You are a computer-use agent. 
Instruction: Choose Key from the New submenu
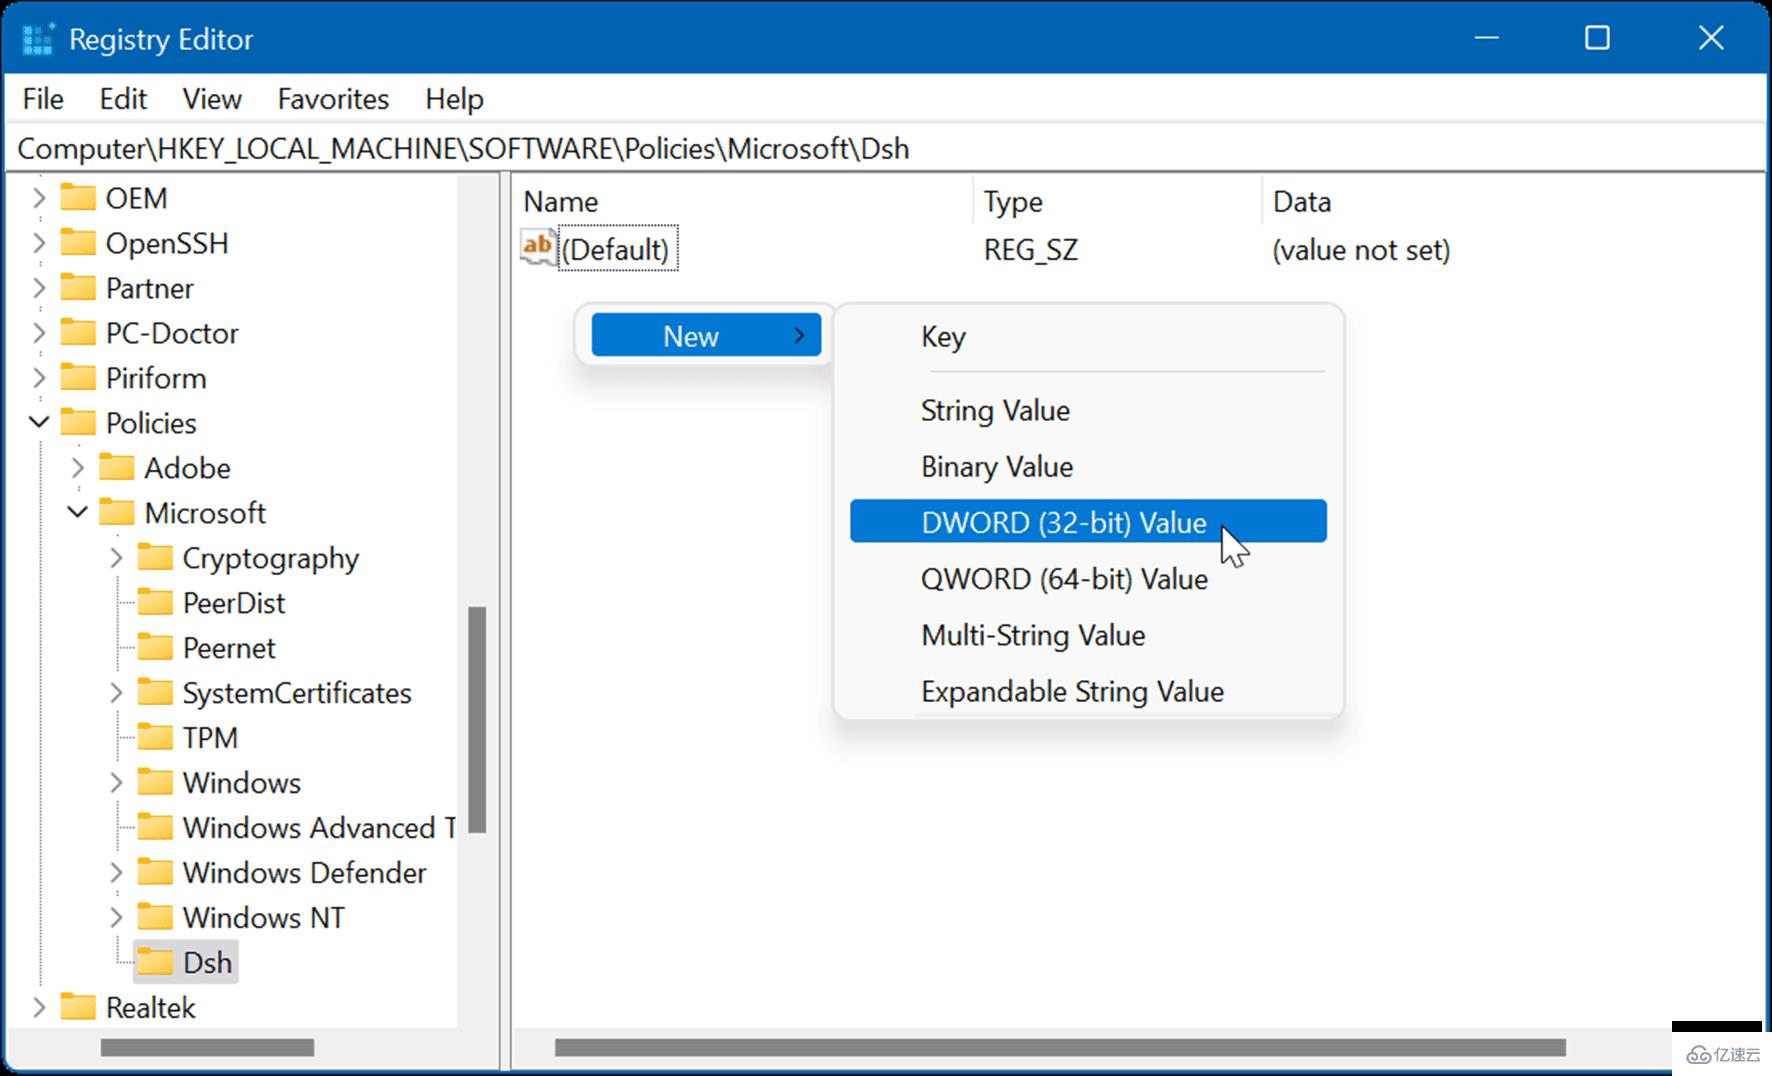1088,337
